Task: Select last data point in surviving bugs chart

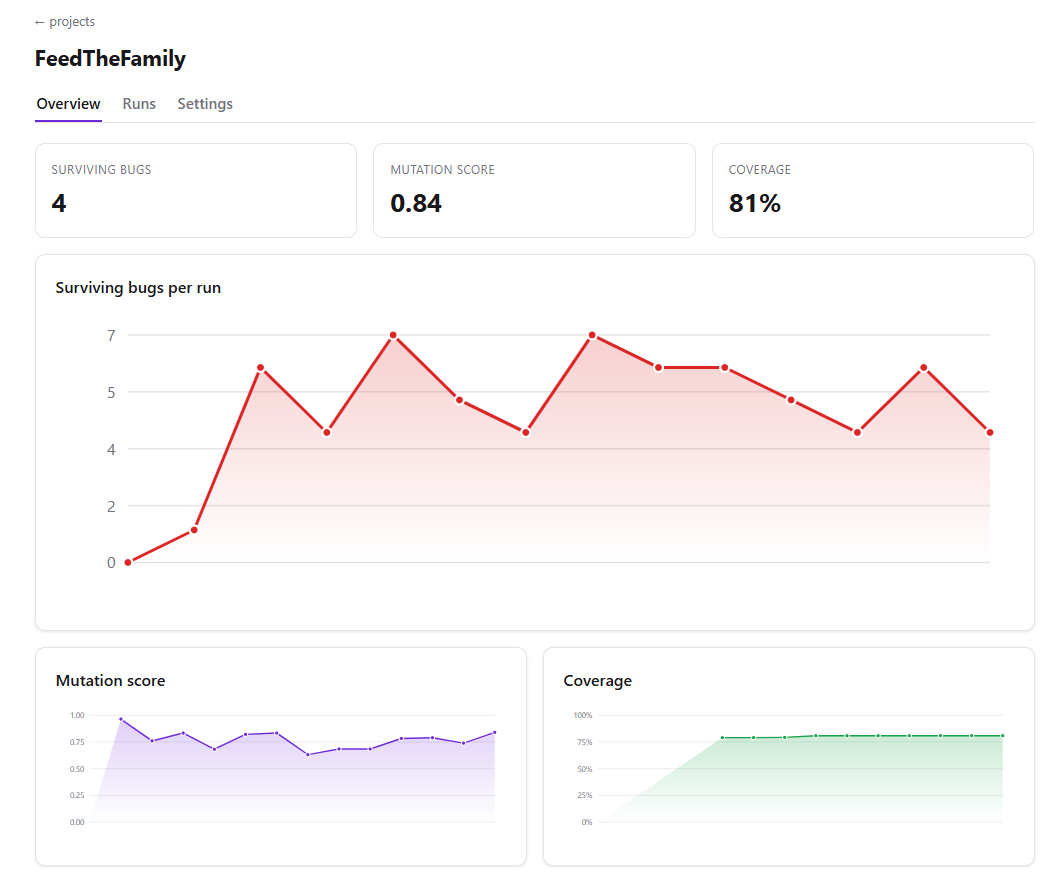Action: click(990, 433)
